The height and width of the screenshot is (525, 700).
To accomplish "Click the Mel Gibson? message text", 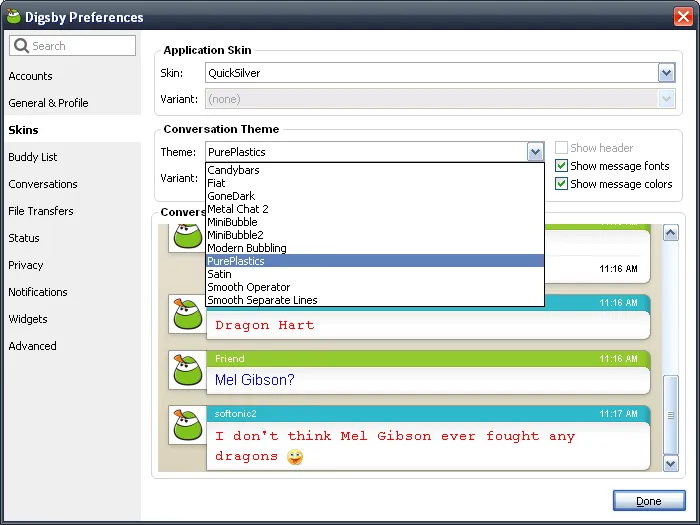I will (x=254, y=380).
